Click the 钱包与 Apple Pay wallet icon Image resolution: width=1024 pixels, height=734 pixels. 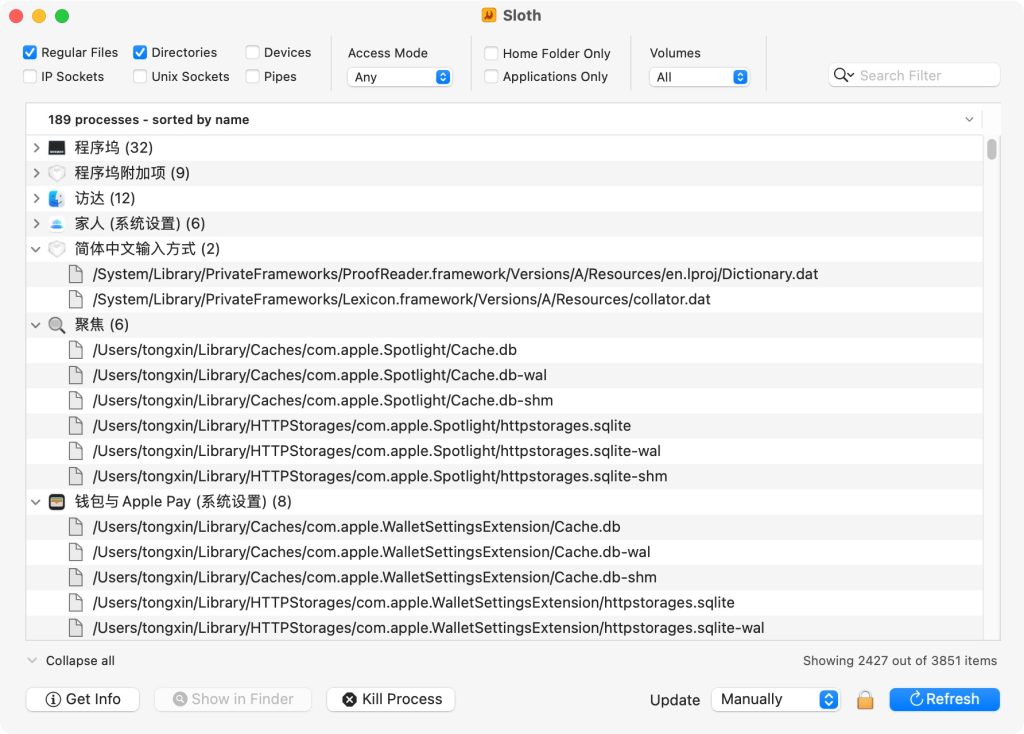click(x=57, y=502)
